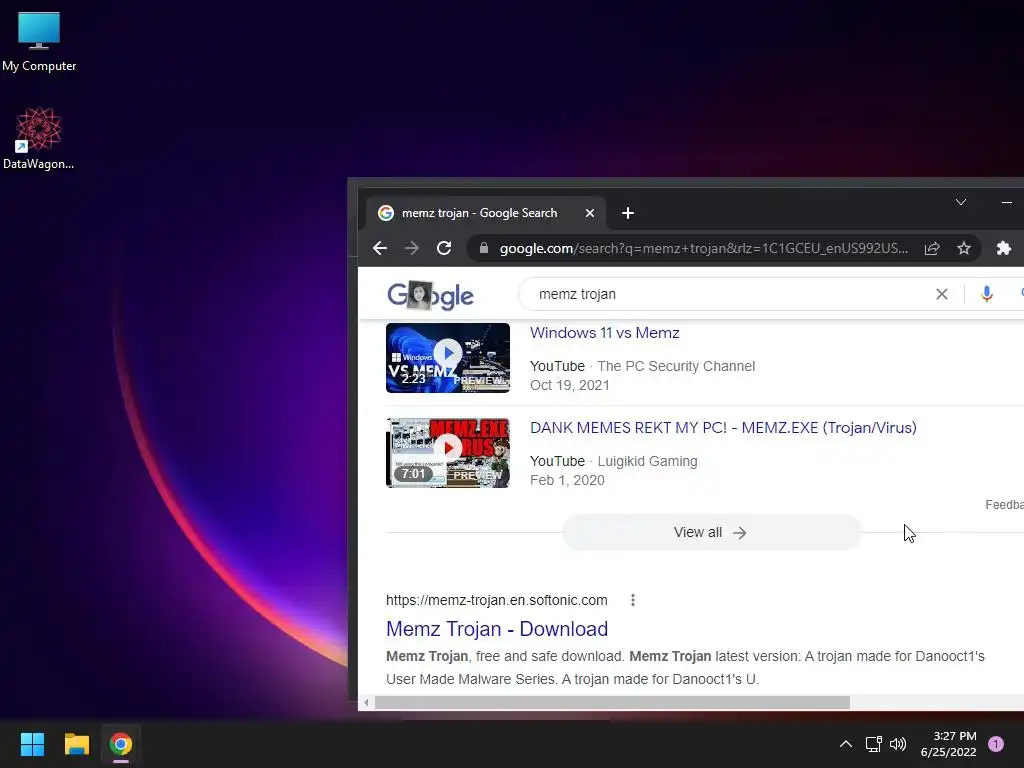Open volume control tray icon
The height and width of the screenshot is (768, 1024).
pyautogui.click(x=898, y=744)
